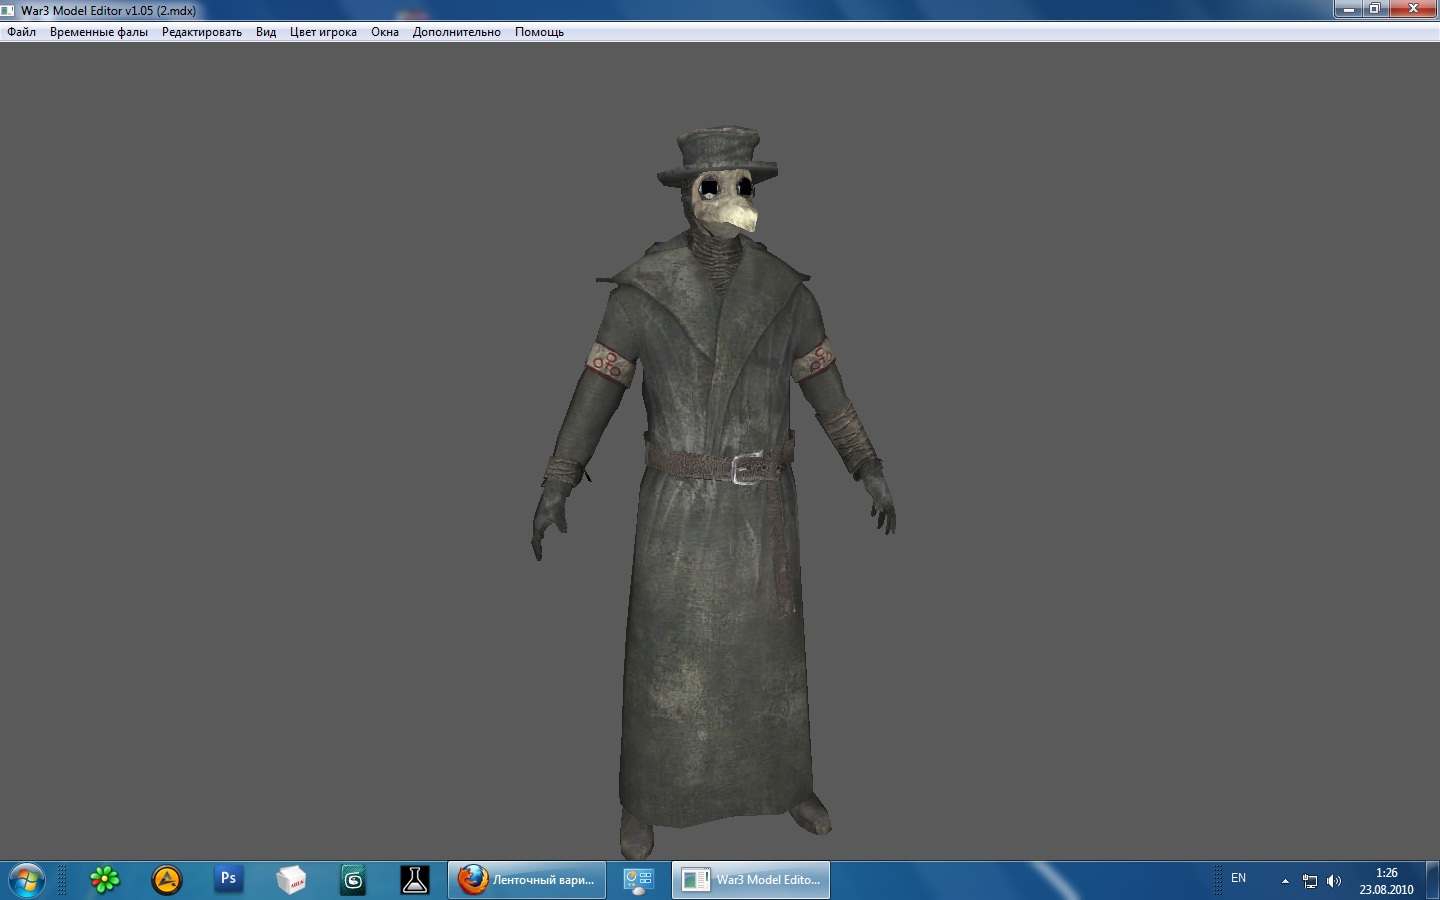Viewport: 1440px width, 900px height.
Task: Open the Дополнительно menu
Action: [x=457, y=32]
